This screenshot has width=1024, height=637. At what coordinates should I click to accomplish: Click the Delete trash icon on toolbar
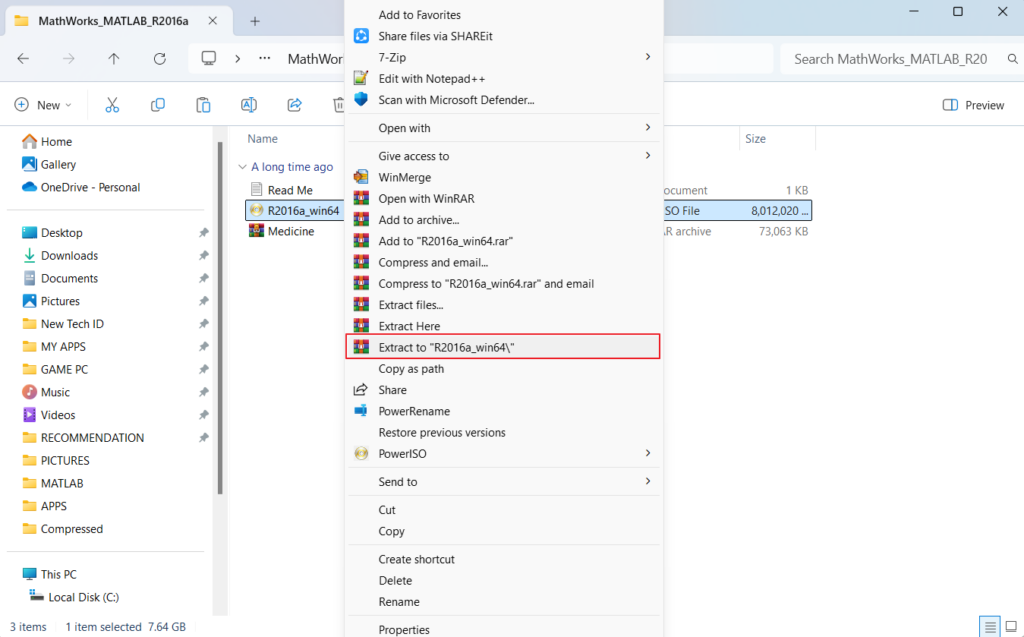pos(337,104)
